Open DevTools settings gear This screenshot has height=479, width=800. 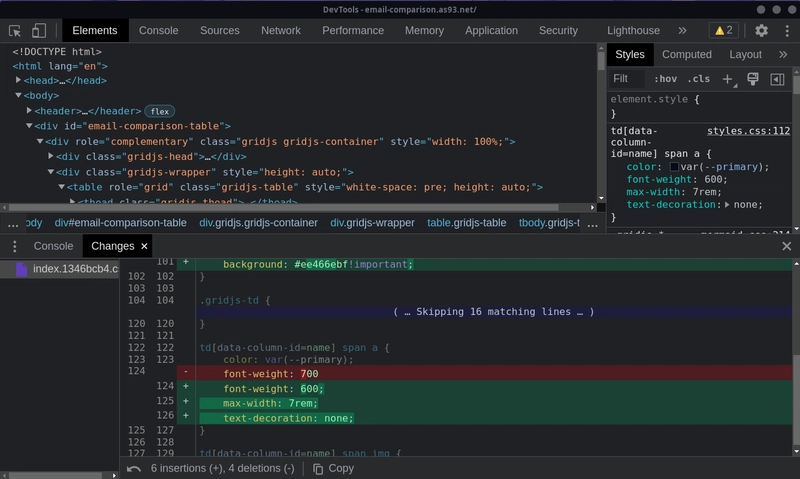(761, 31)
